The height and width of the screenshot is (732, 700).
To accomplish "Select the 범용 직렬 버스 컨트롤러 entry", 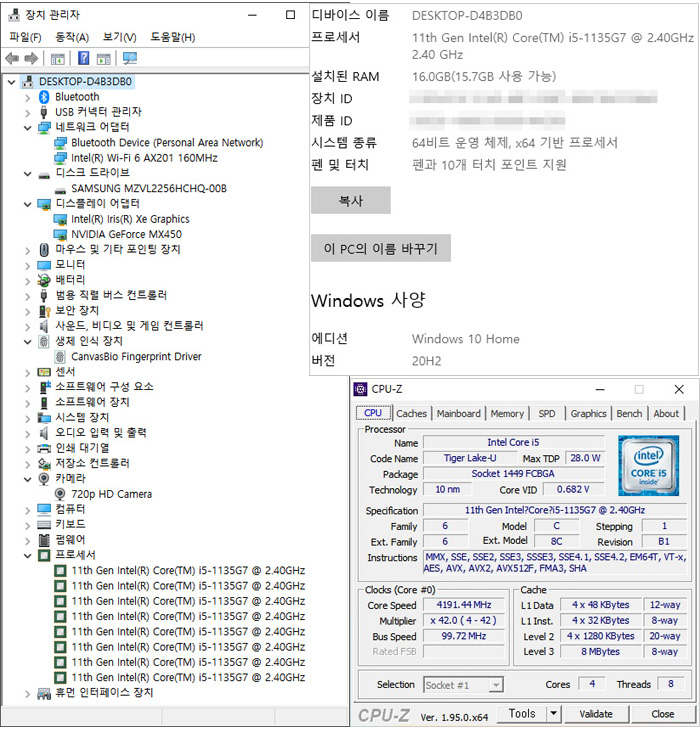I will 111,296.
